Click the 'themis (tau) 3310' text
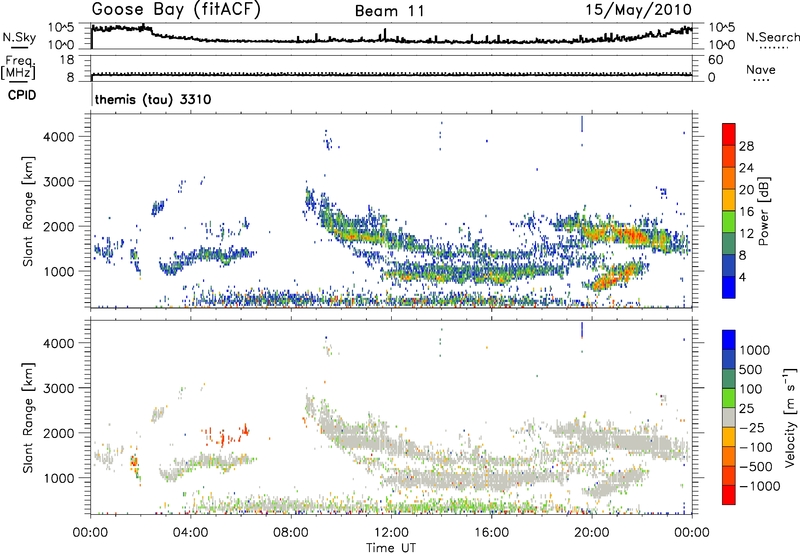Image resolution: width=800 pixels, height=554 pixels. 153,99
